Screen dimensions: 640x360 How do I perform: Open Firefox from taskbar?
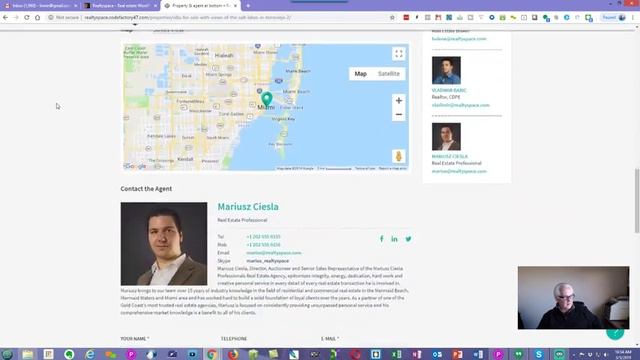(x=233, y=354)
